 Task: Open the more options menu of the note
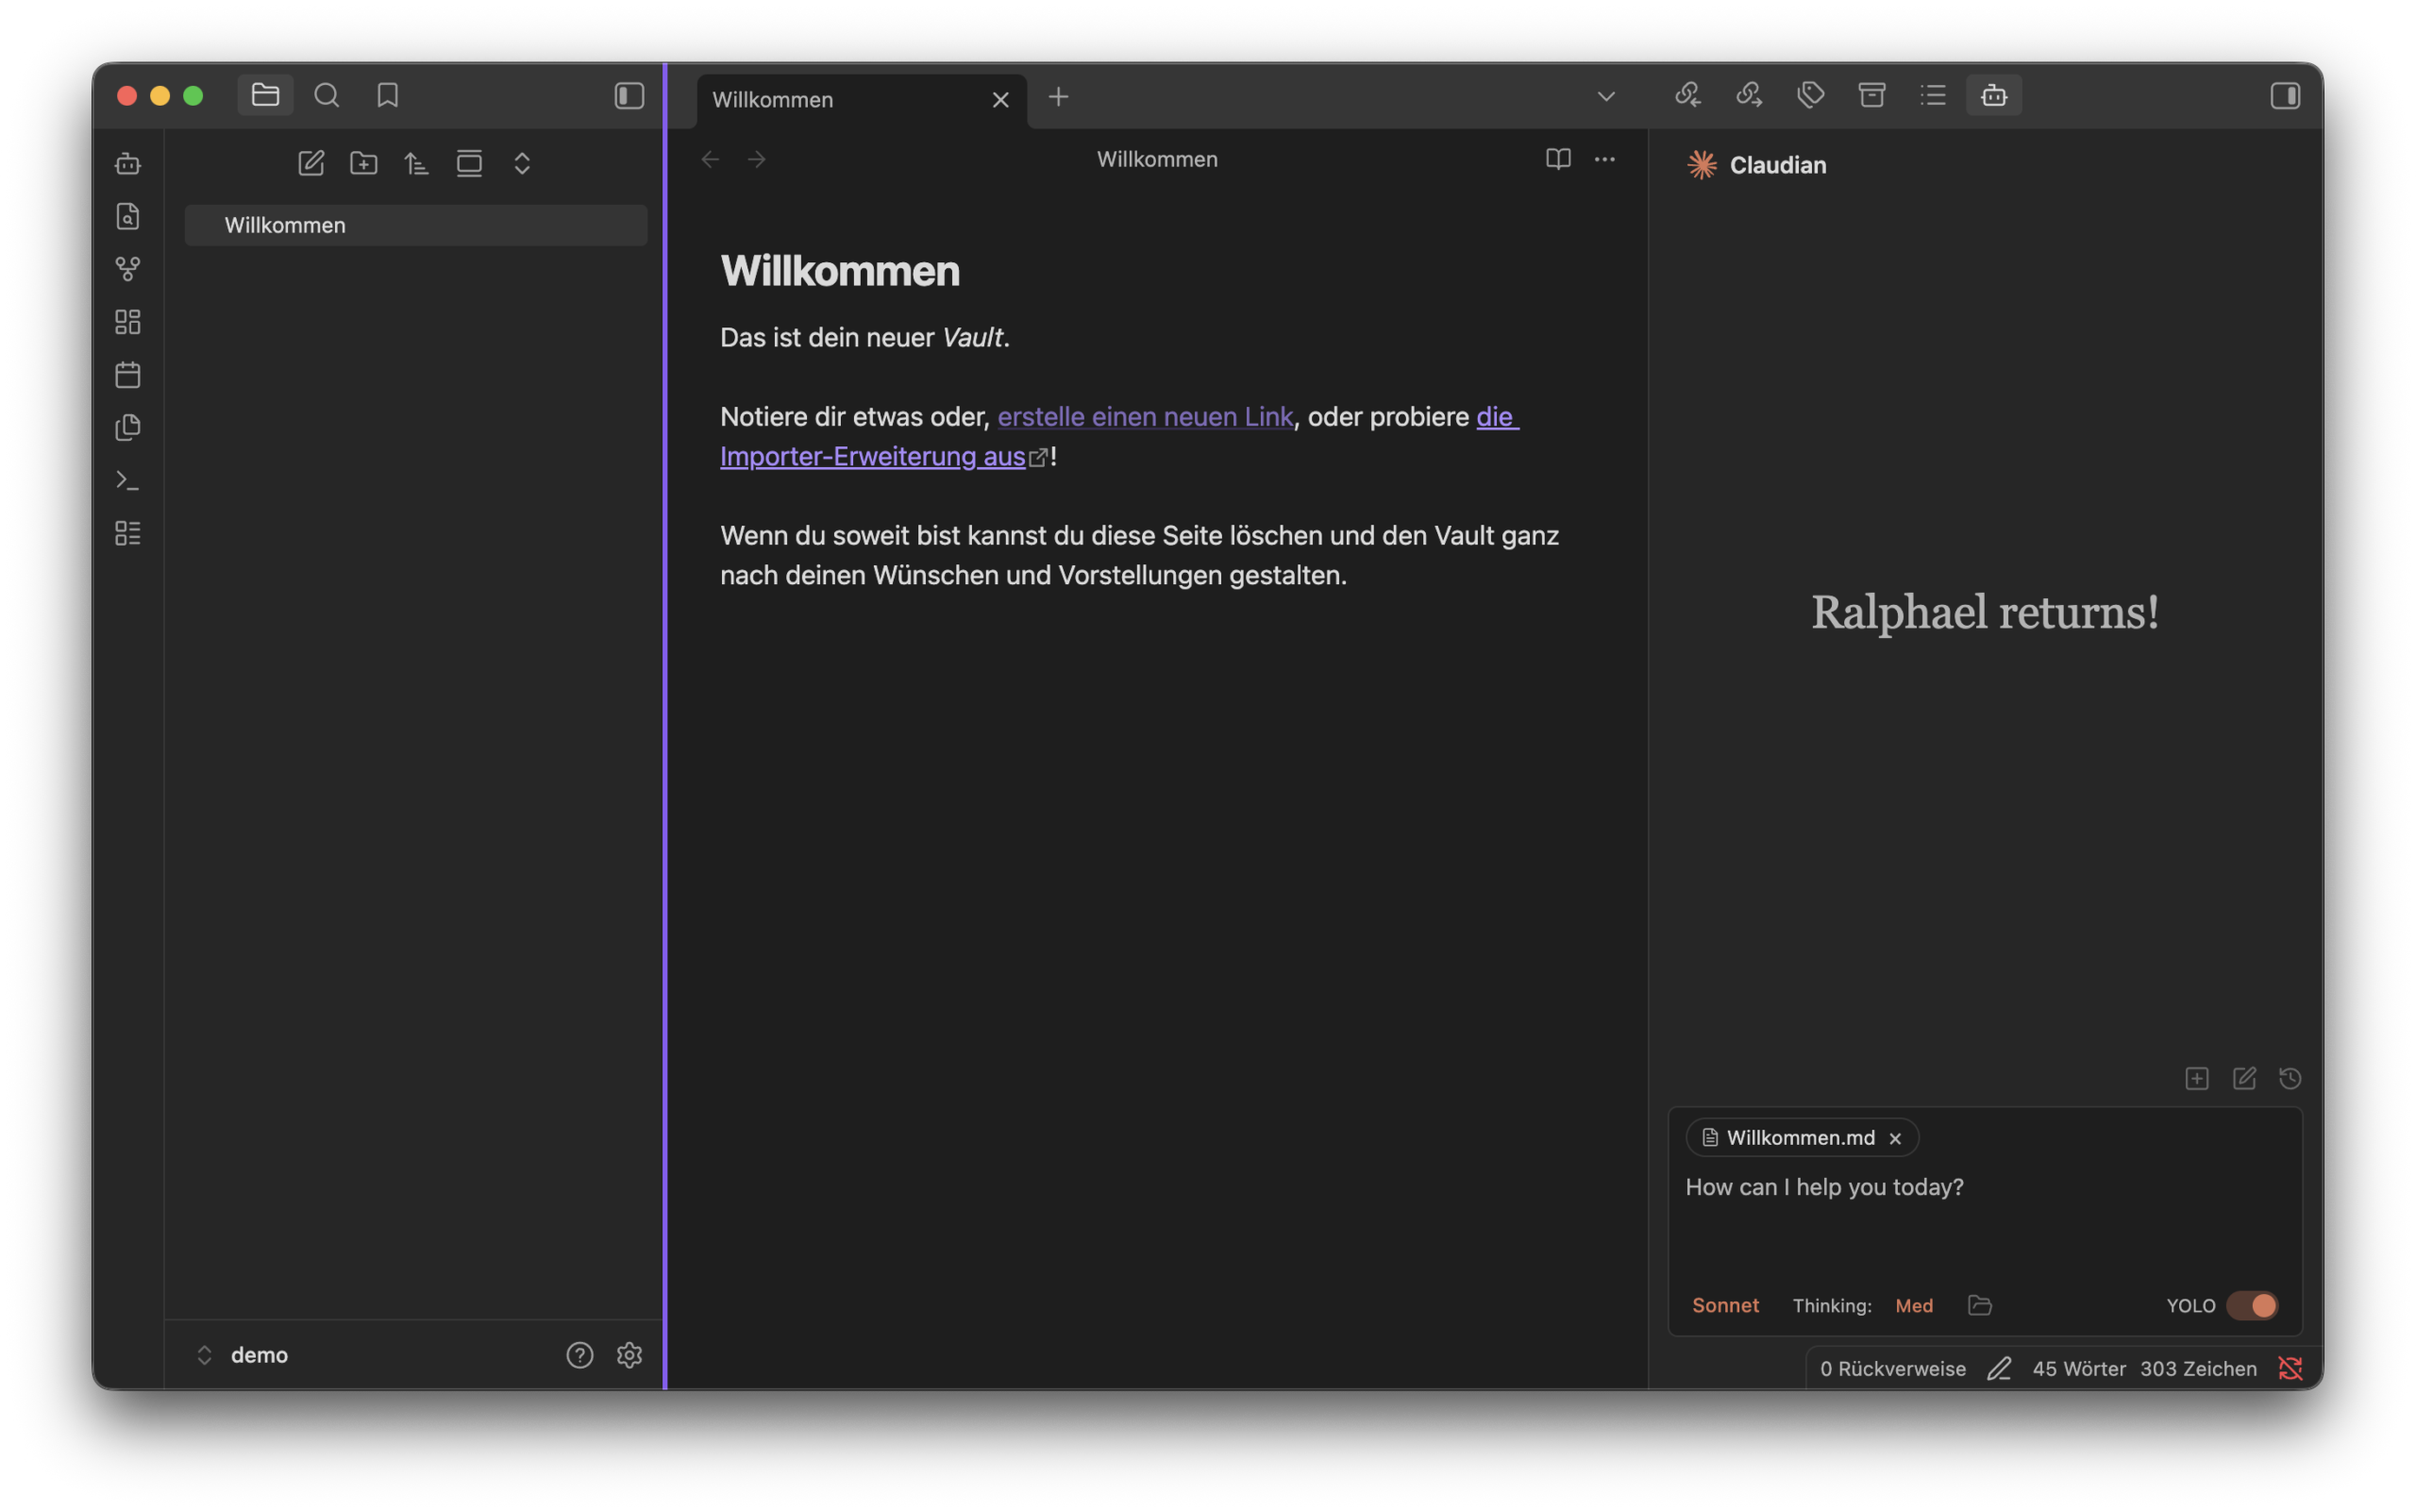[1605, 159]
